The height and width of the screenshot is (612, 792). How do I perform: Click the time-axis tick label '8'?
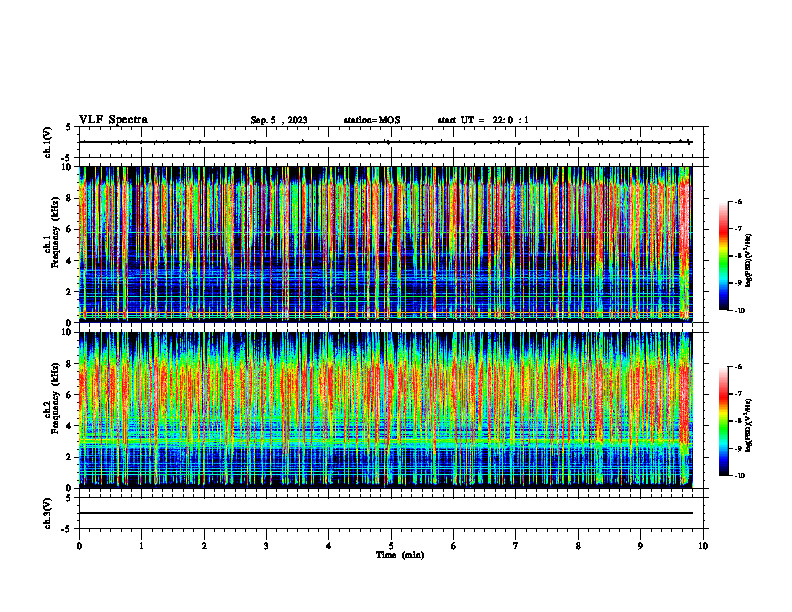(578, 546)
